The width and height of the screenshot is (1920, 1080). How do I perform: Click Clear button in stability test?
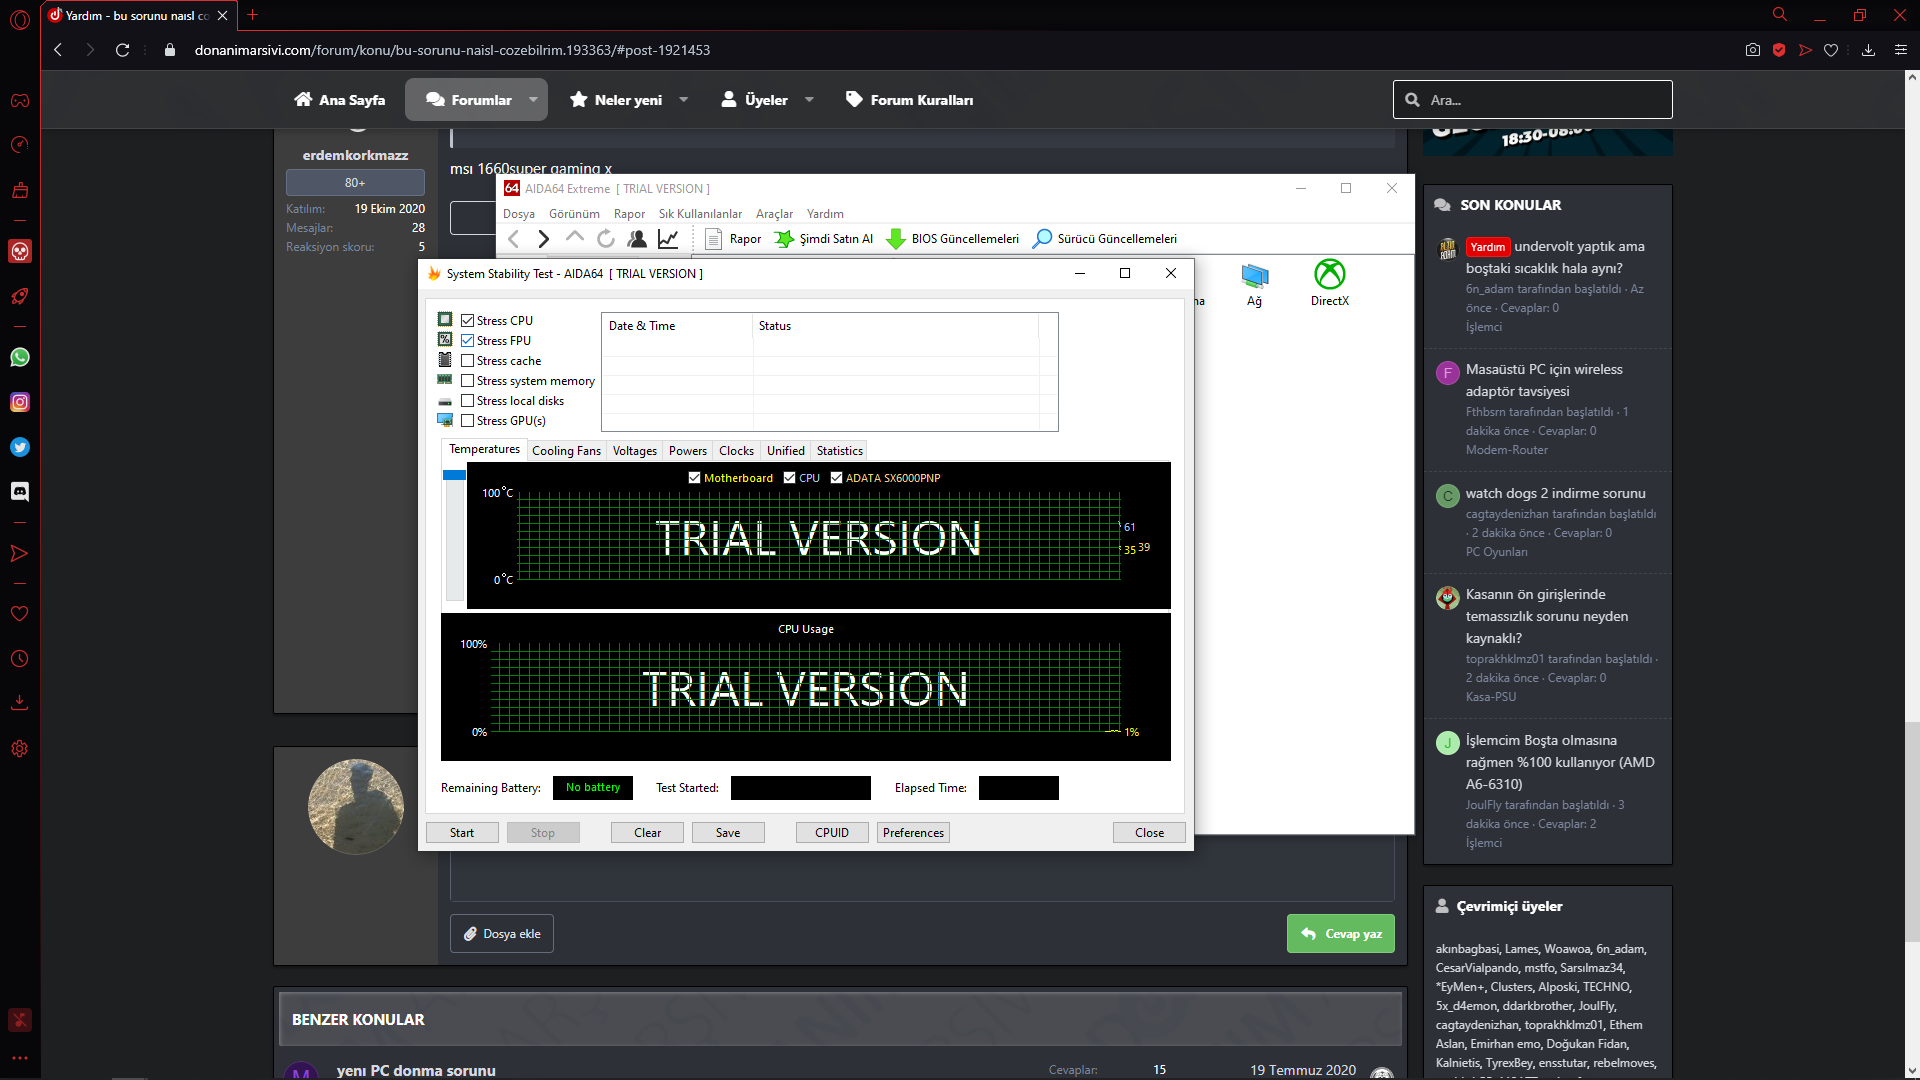coord(647,833)
